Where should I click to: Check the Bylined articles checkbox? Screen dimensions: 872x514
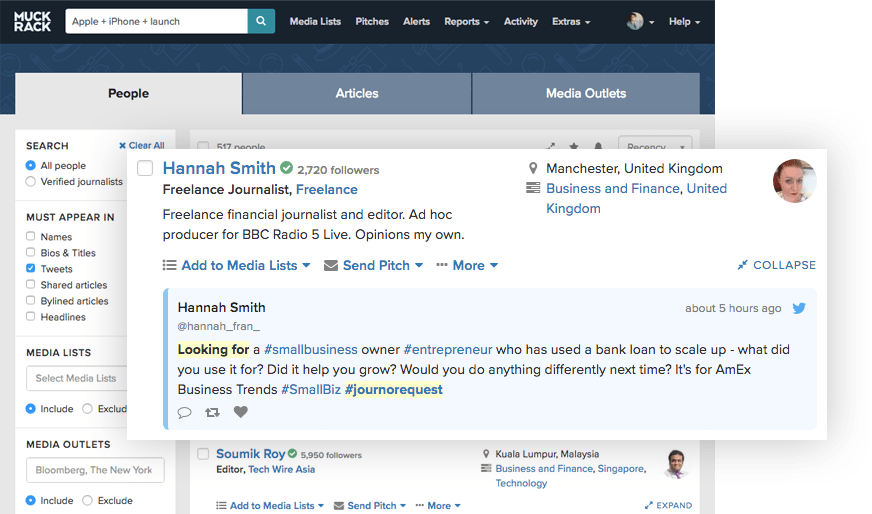click(x=31, y=300)
